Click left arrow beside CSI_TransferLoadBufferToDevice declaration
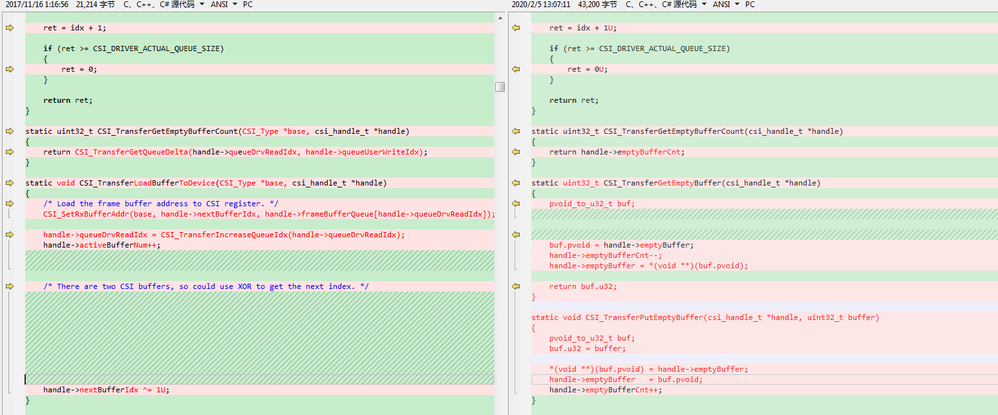998x415 pixels. [x=9, y=183]
